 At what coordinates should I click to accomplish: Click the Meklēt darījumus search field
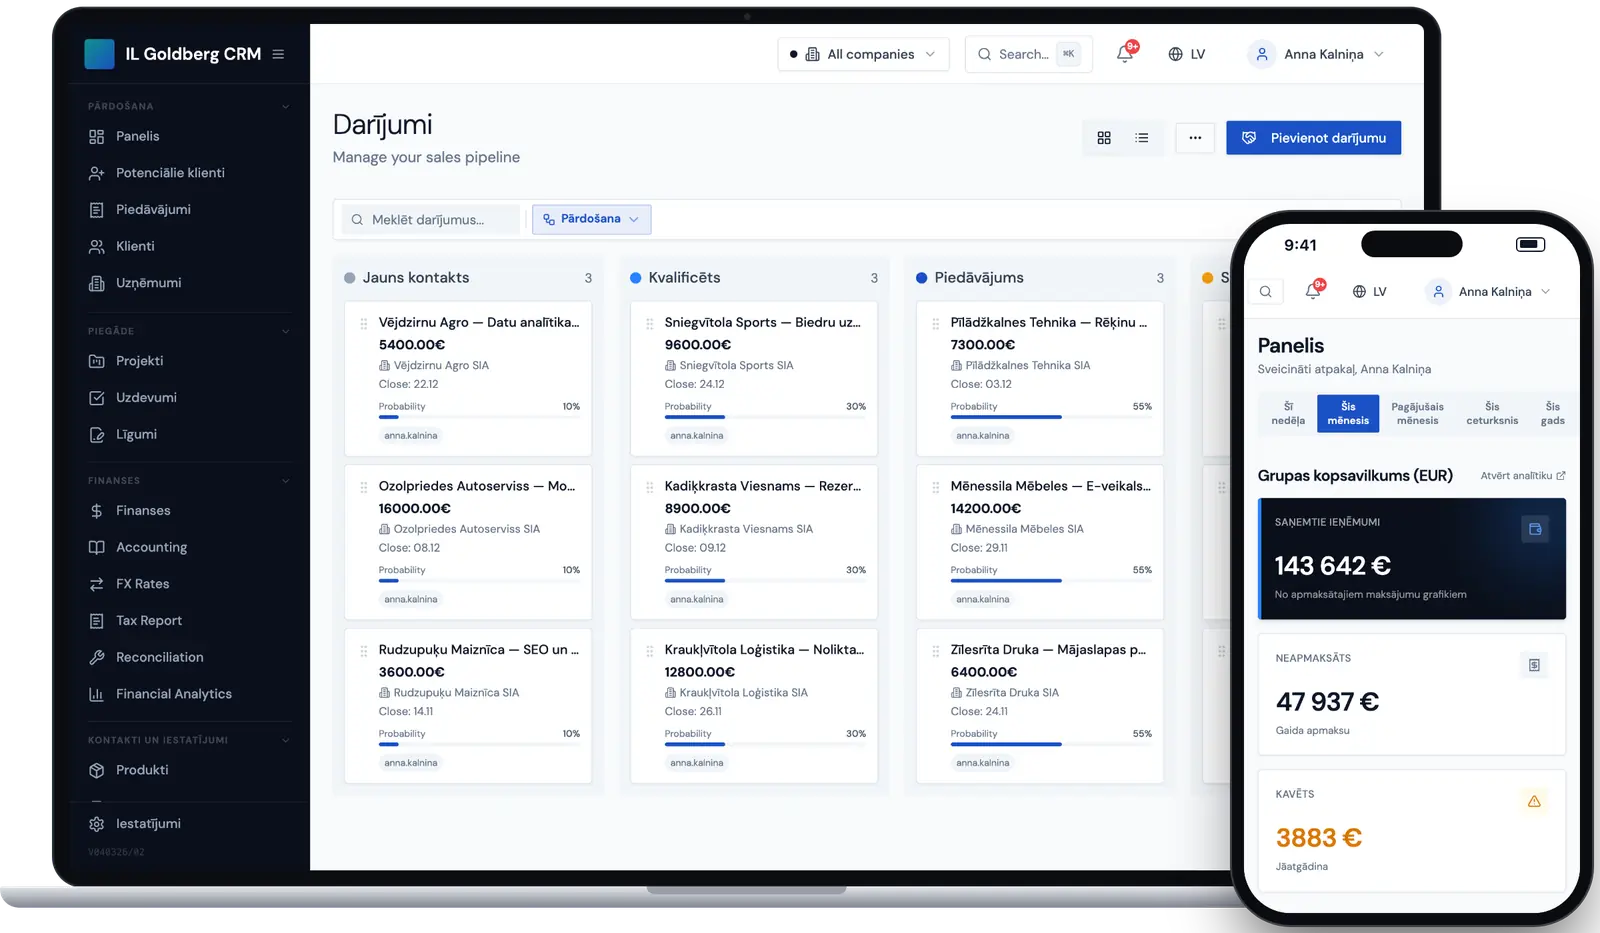(x=431, y=220)
